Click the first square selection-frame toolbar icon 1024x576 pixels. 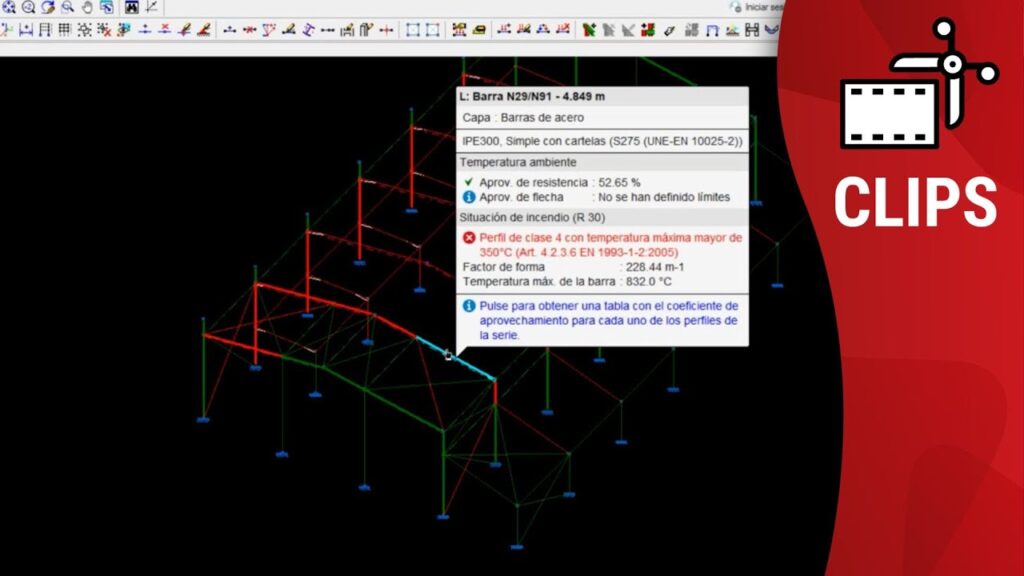pos(412,30)
